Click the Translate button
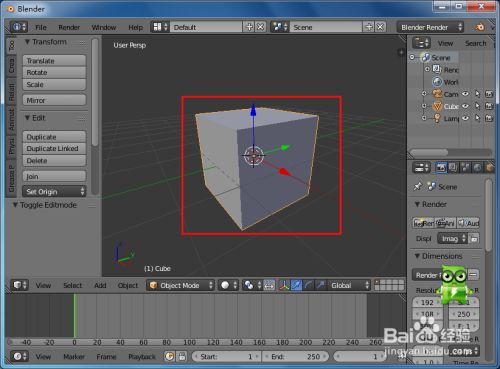 [54, 61]
